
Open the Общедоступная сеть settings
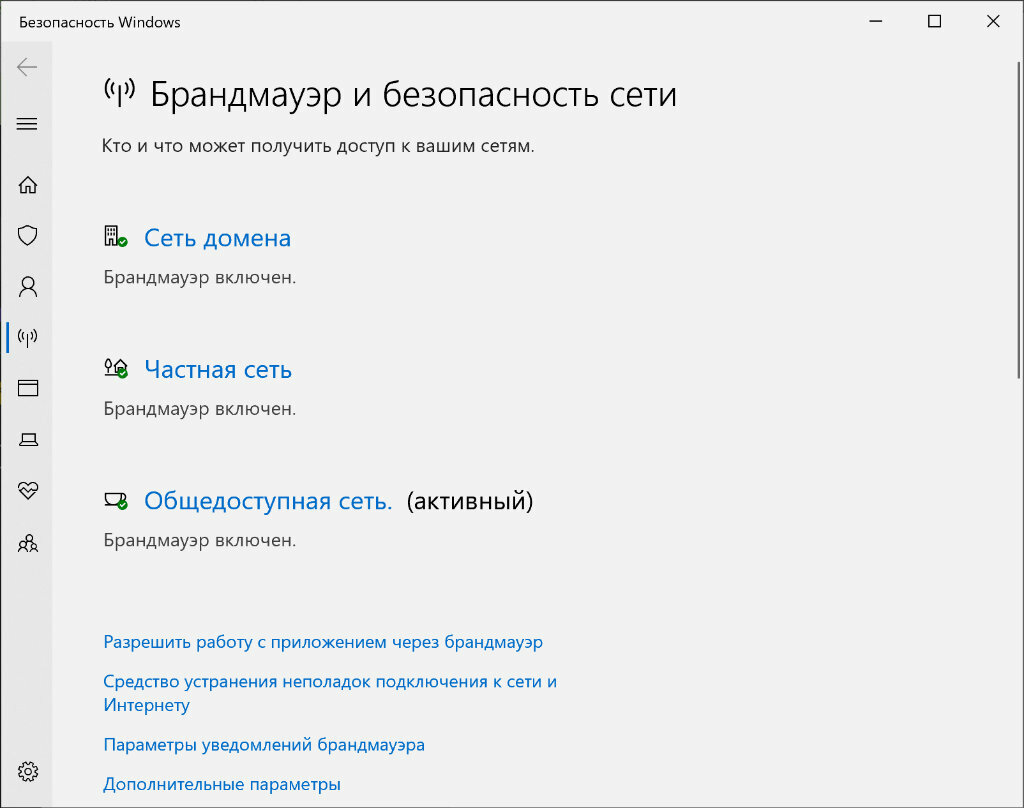(x=268, y=501)
